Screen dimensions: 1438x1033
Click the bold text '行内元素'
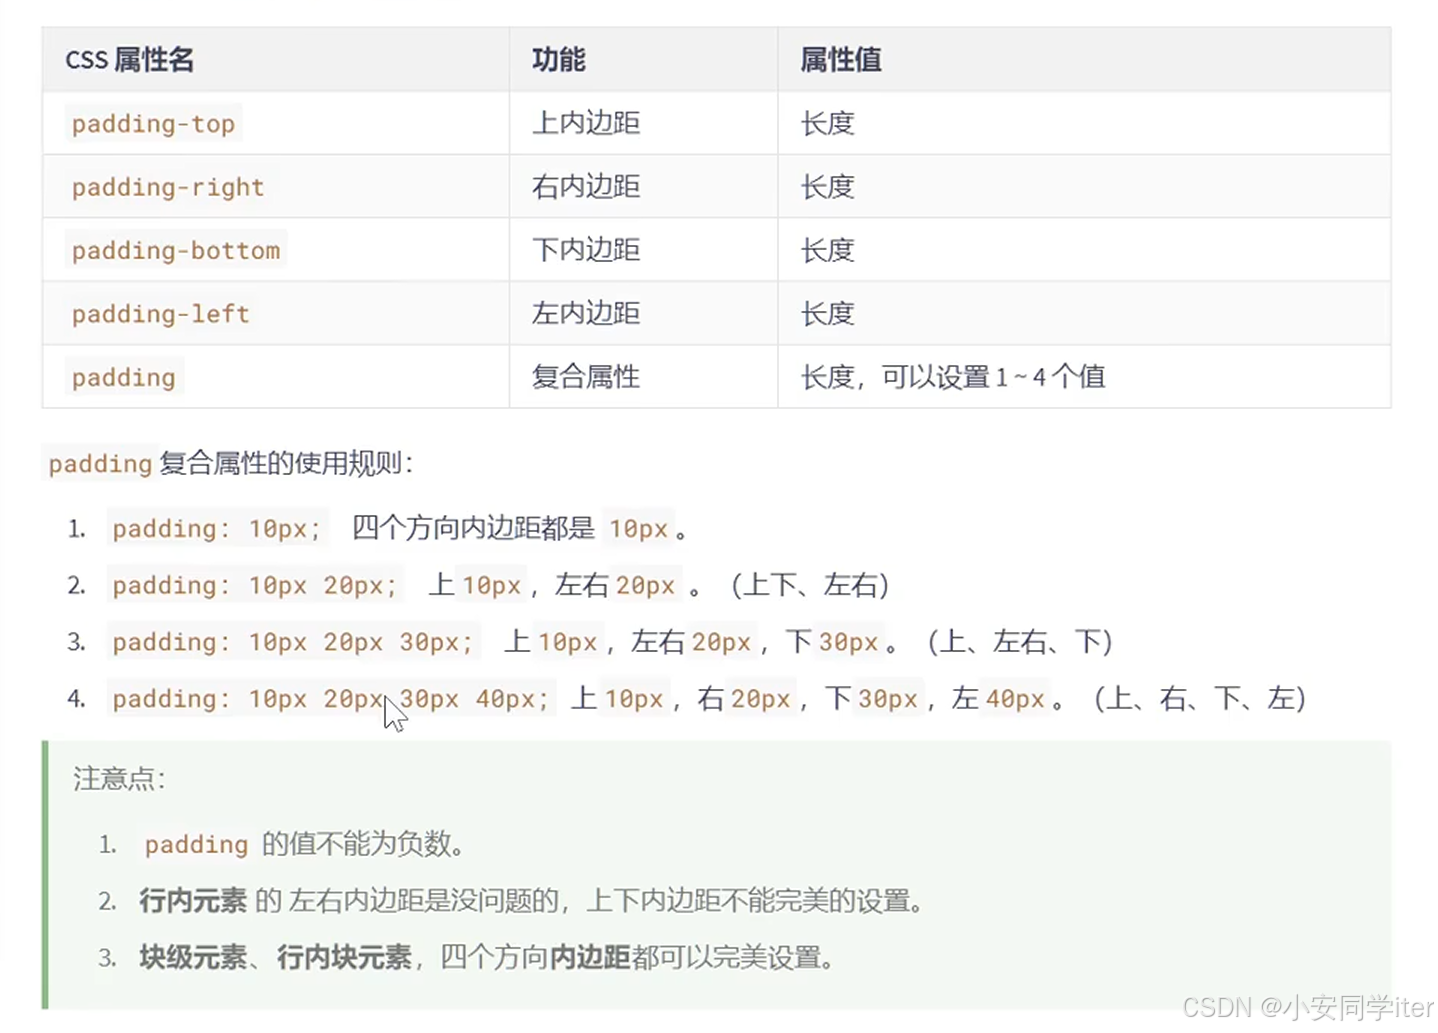[193, 901]
